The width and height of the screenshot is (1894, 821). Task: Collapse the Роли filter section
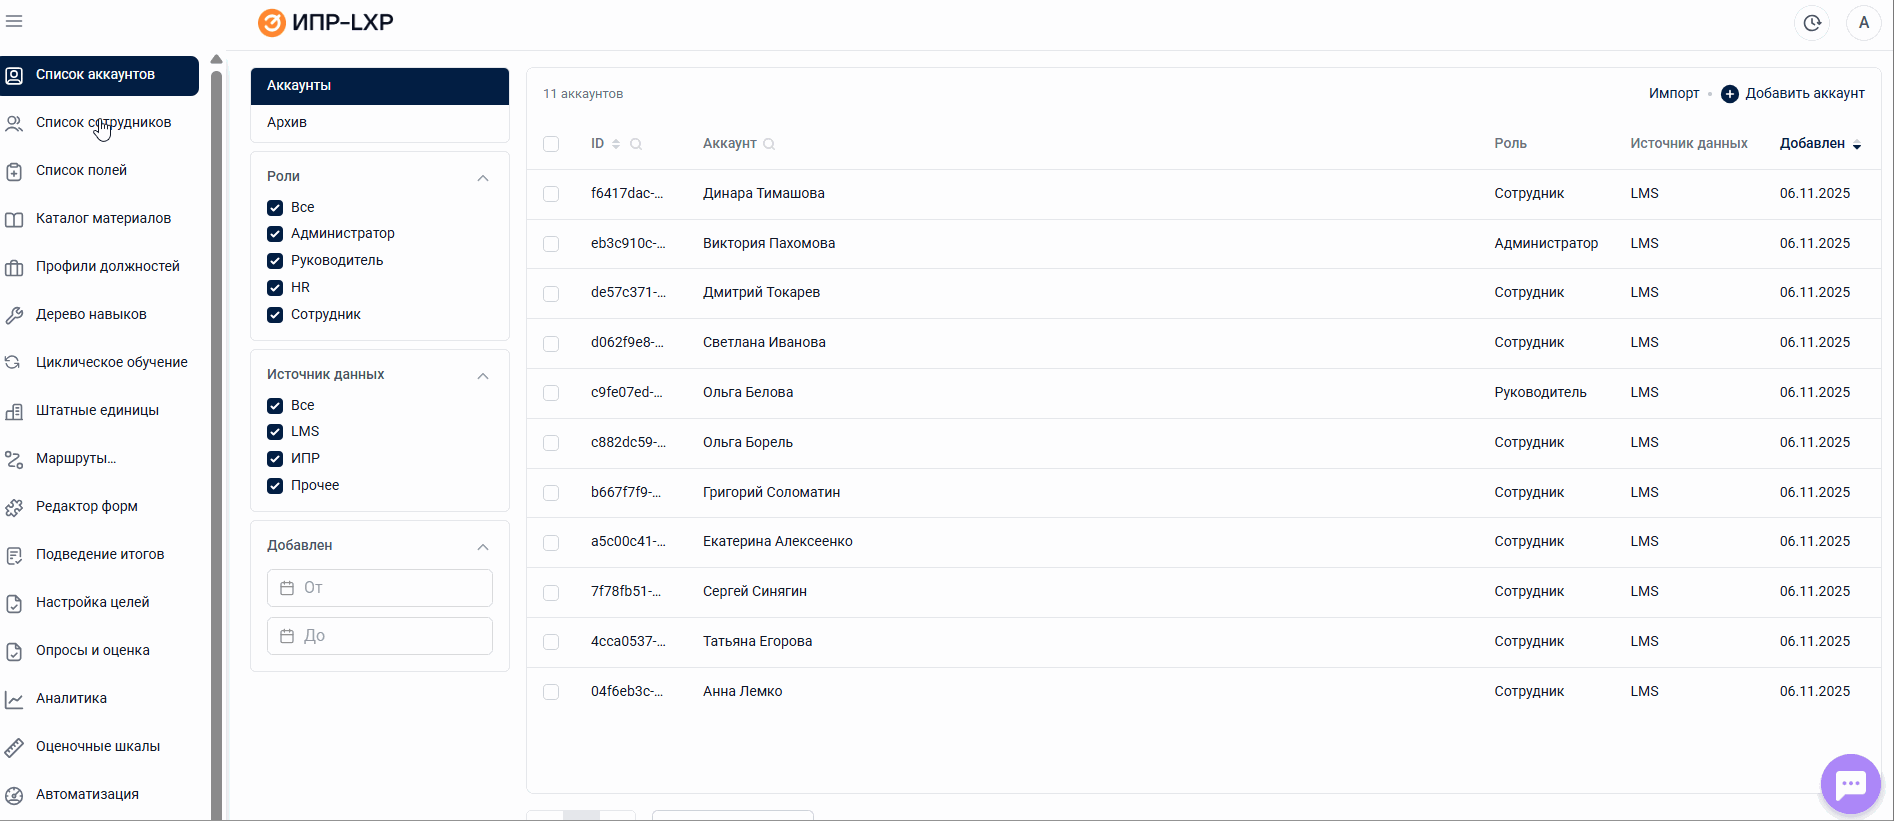coord(483,178)
